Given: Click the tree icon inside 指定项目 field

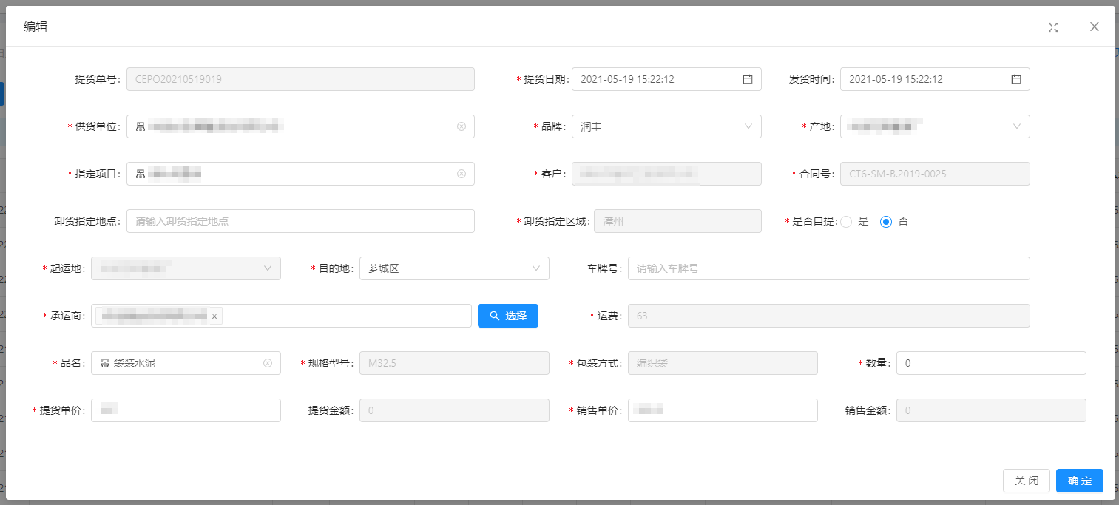Looking at the screenshot, I should (x=141, y=173).
